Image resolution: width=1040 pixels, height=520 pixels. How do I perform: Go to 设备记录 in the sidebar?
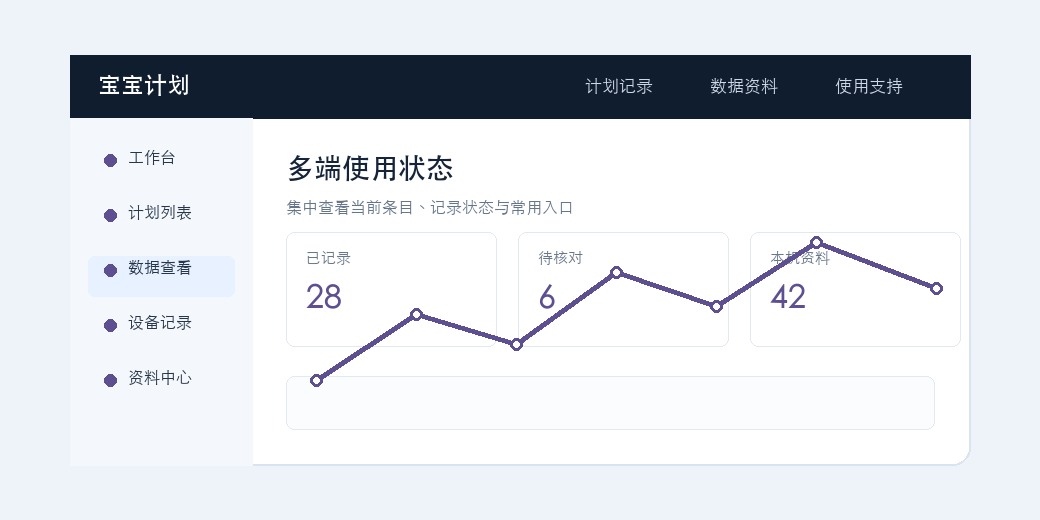161,324
